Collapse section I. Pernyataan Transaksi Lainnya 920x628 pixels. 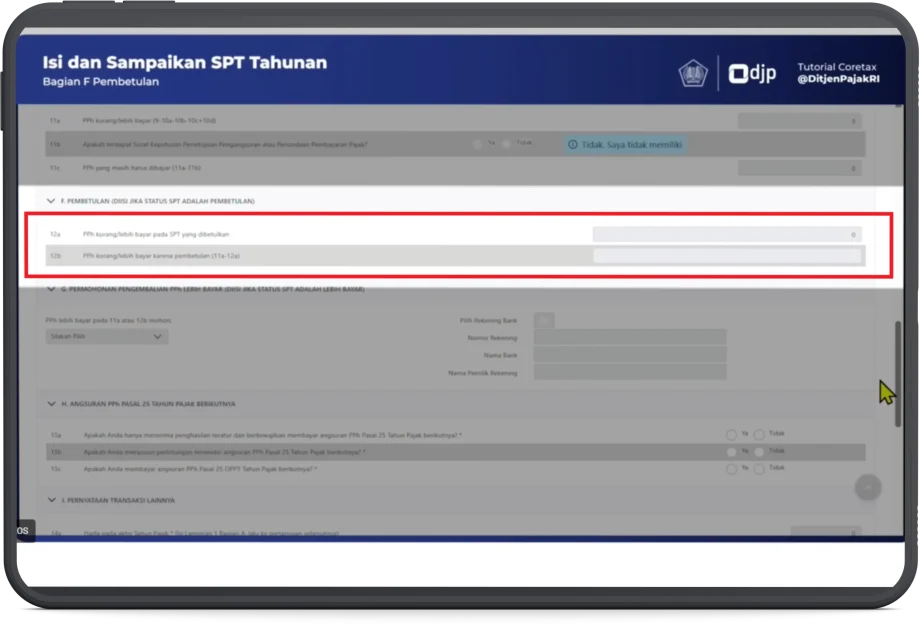tap(51, 500)
